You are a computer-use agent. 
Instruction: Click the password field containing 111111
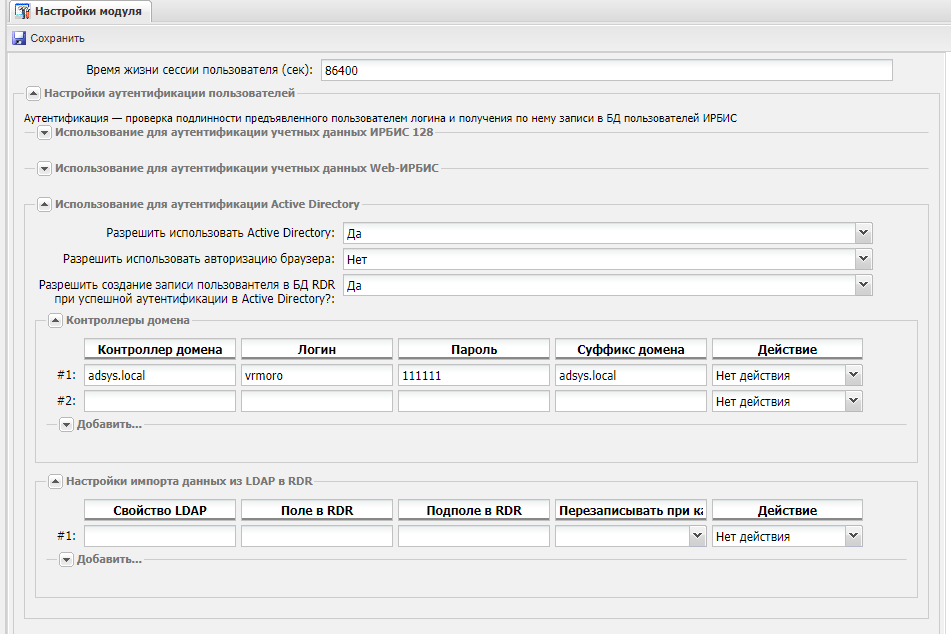coord(473,375)
